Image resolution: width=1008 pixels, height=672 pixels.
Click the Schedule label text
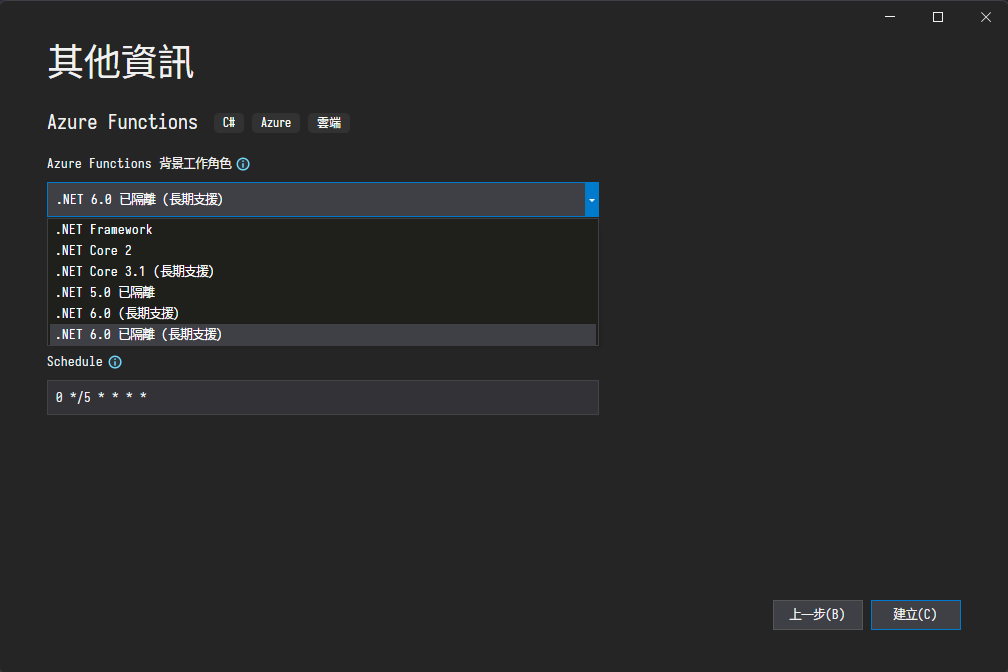pos(75,362)
